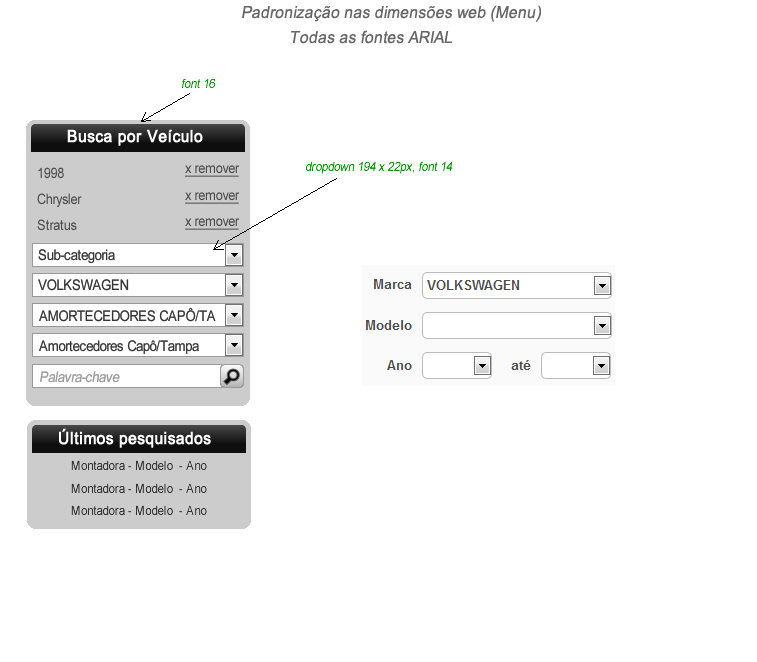Click x remover next to Stratus
The image size is (757, 662).
(x=211, y=222)
